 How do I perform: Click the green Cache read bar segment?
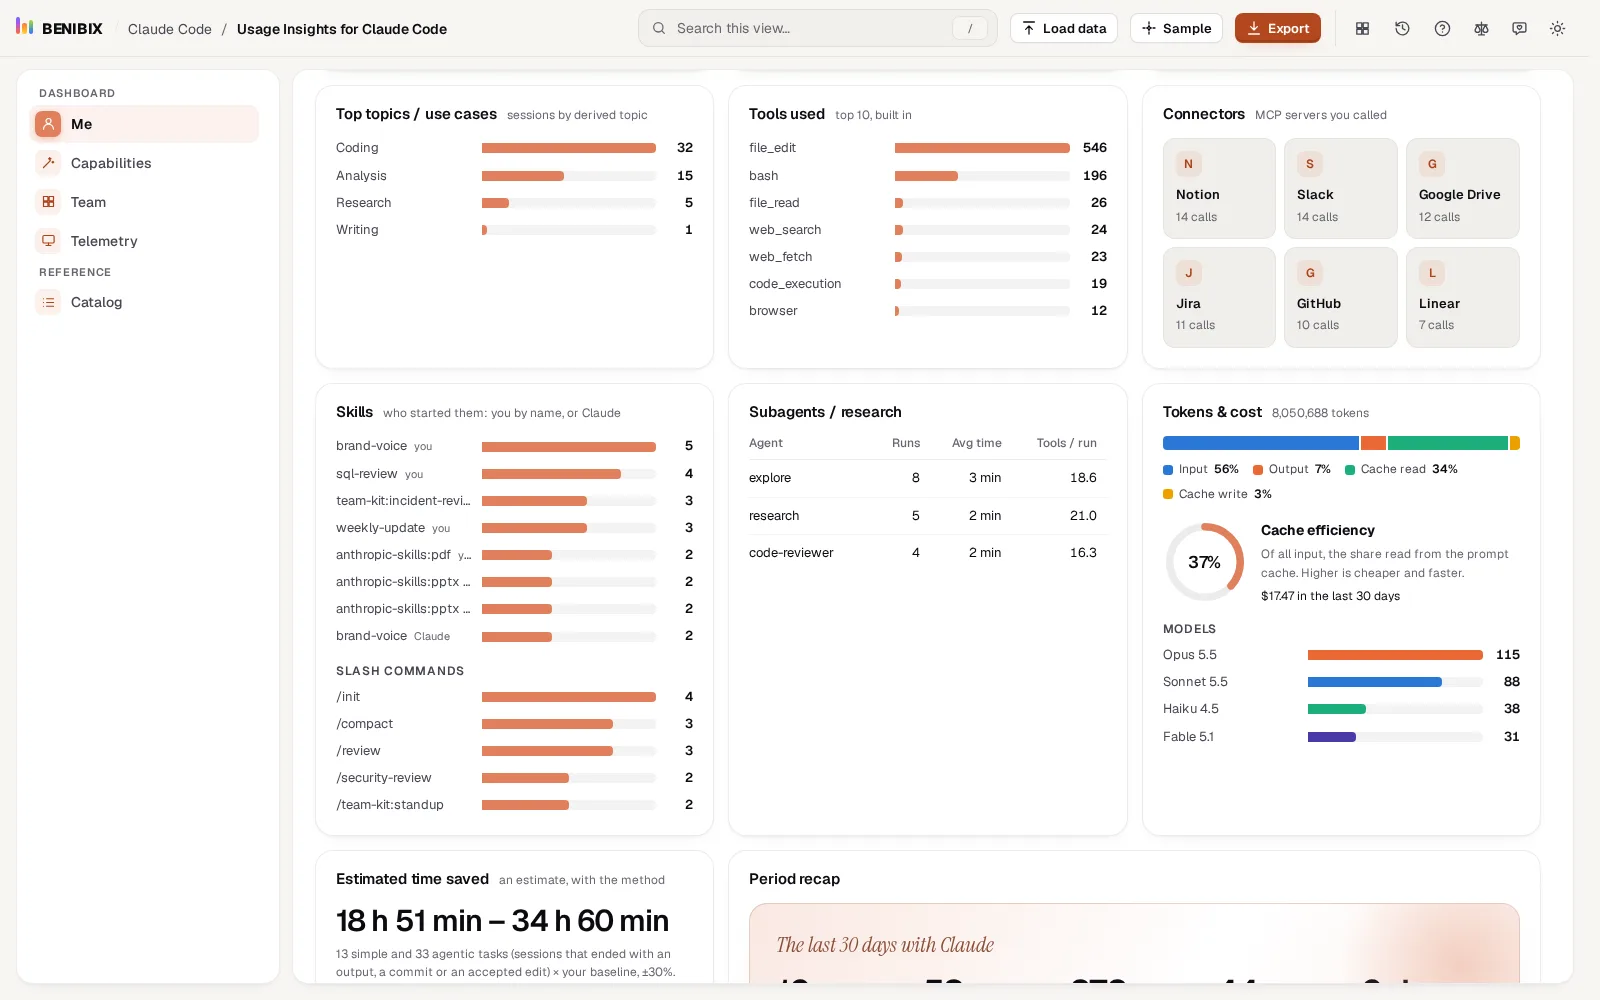(1447, 443)
